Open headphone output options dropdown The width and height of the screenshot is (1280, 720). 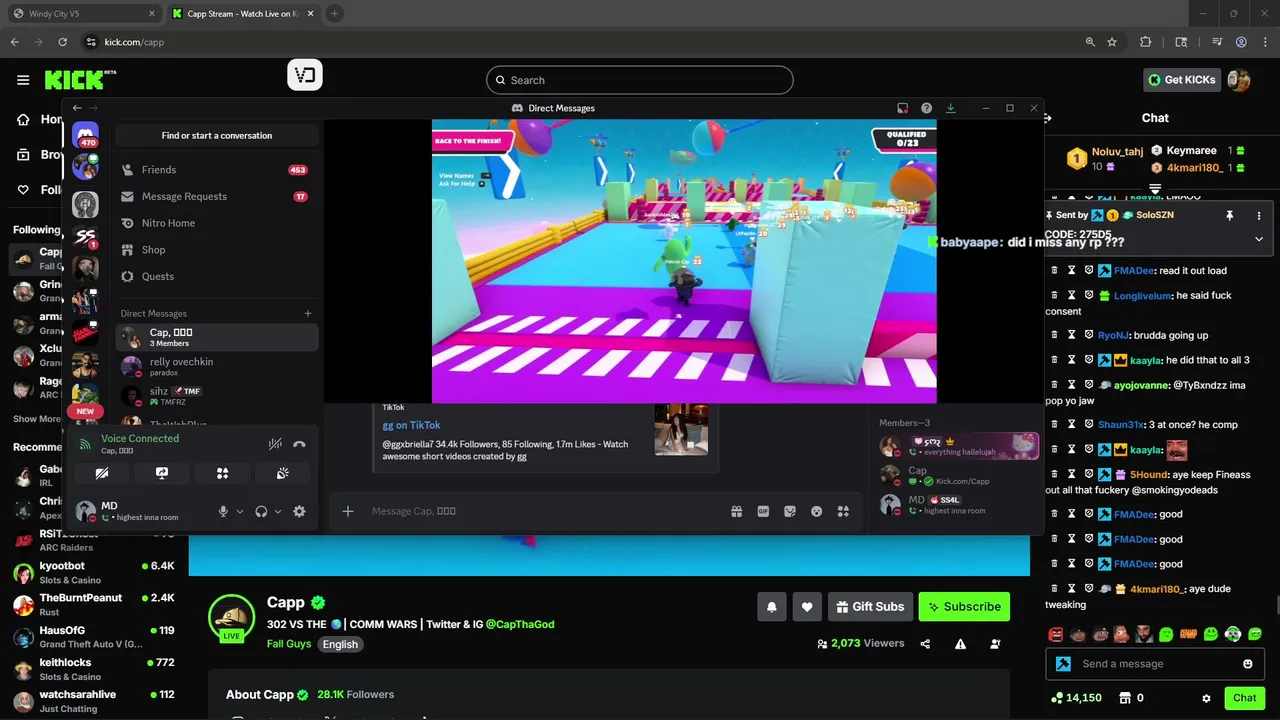pos(278,511)
